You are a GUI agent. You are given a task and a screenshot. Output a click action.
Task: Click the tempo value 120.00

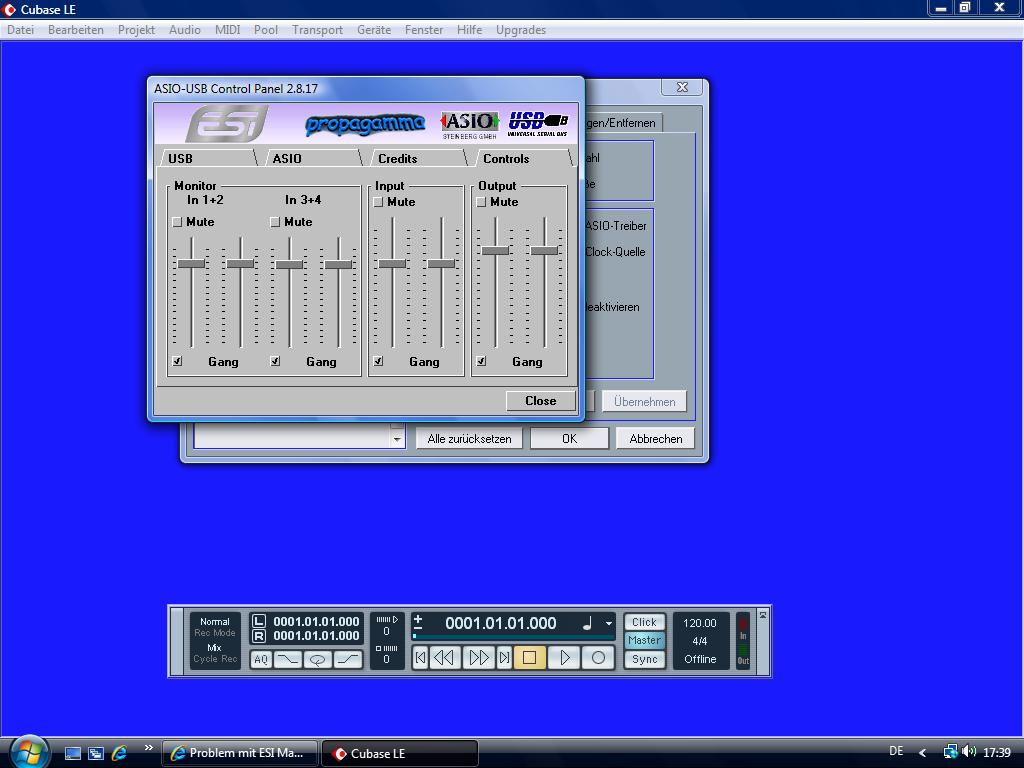[x=699, y=623]
